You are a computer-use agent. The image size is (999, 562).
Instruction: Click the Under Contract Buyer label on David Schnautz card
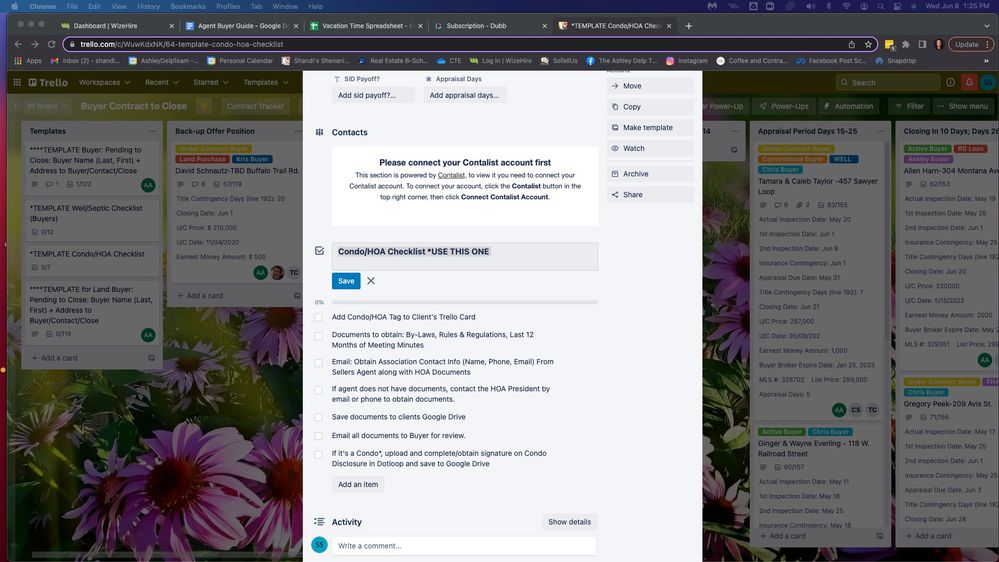pyautogui.click(x=213, y=148)
